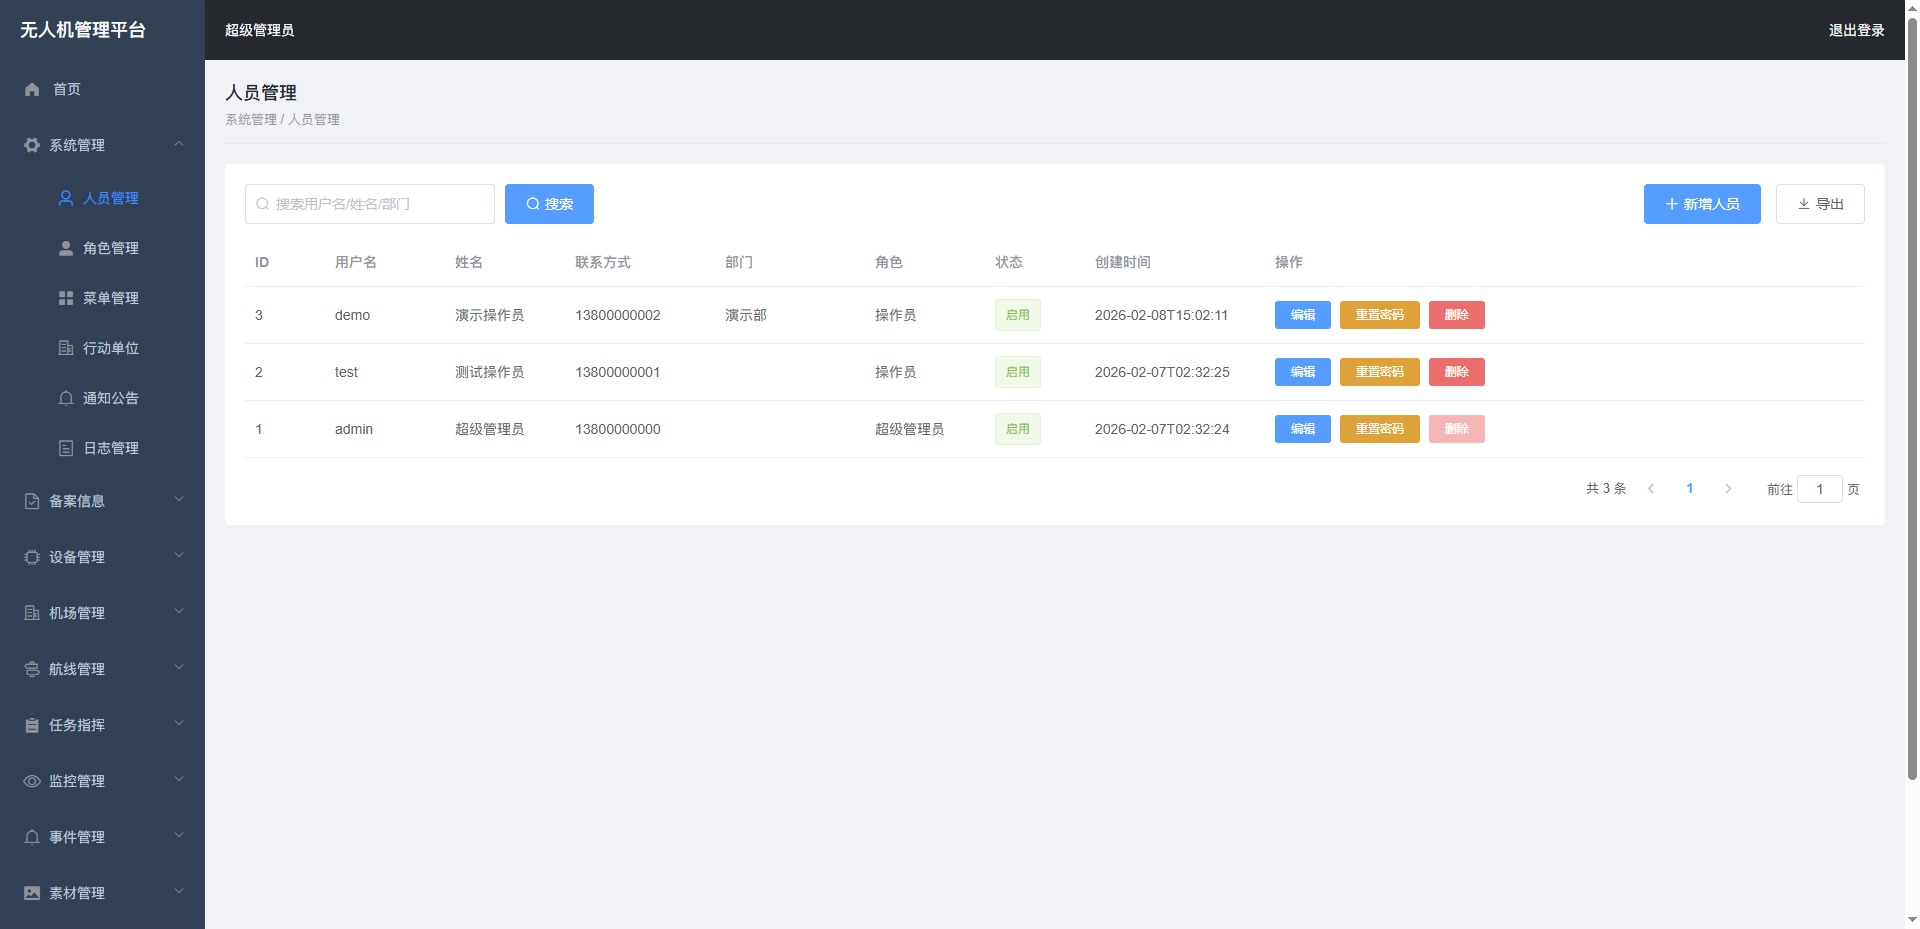Click the bell icon beside 通知公告
The image size is (1920, 929).
66,398
